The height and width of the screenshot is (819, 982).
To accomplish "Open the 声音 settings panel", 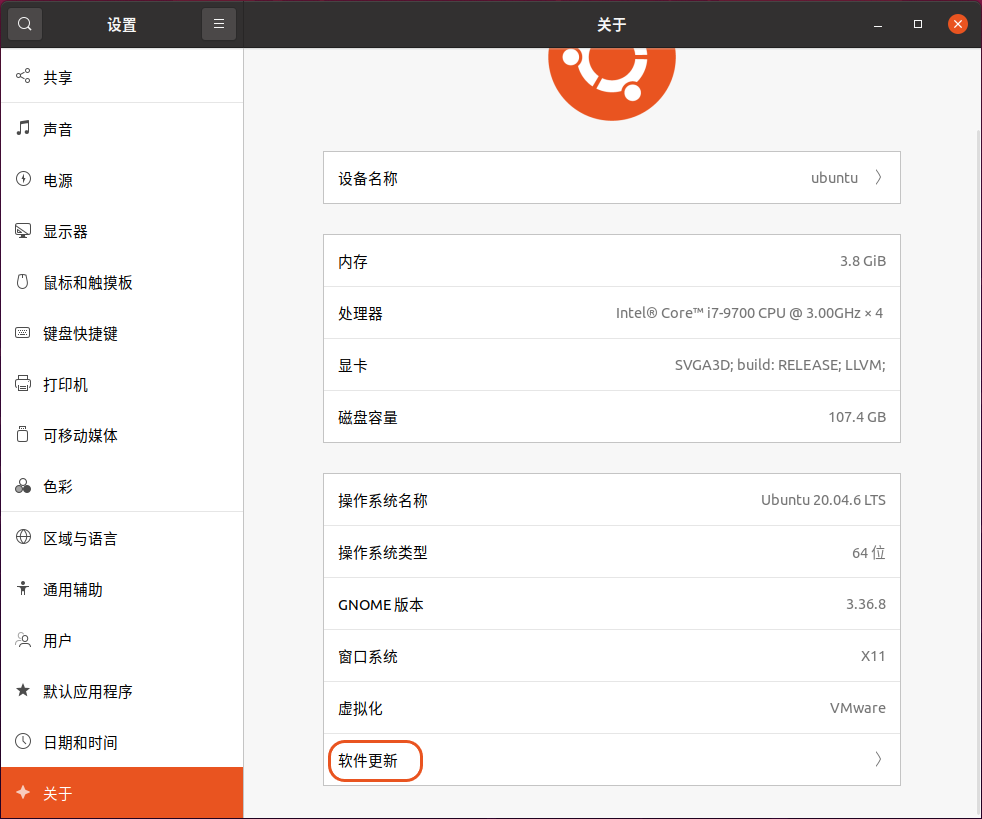I will point(122,129).
